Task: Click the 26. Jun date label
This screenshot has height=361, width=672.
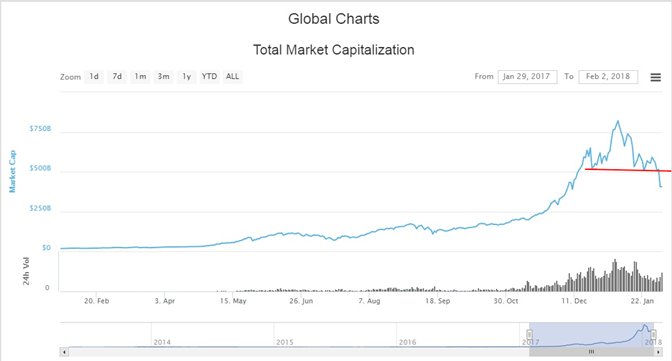Action: point(301,301)
